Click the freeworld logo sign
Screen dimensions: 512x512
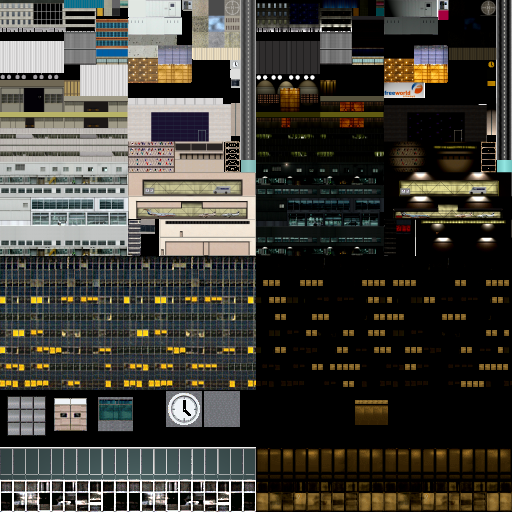point(404,90)
